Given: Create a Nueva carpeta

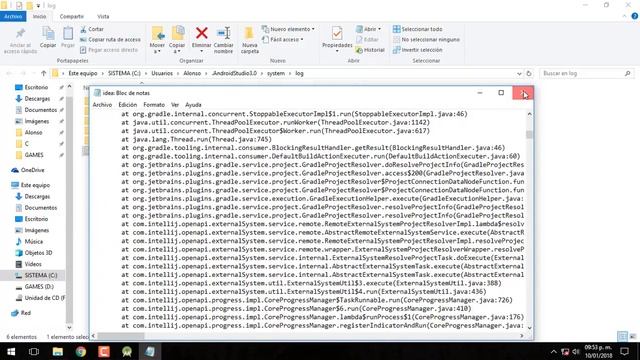Looking at the screenshot, I should pyautogui.click(x=249, y=40).
